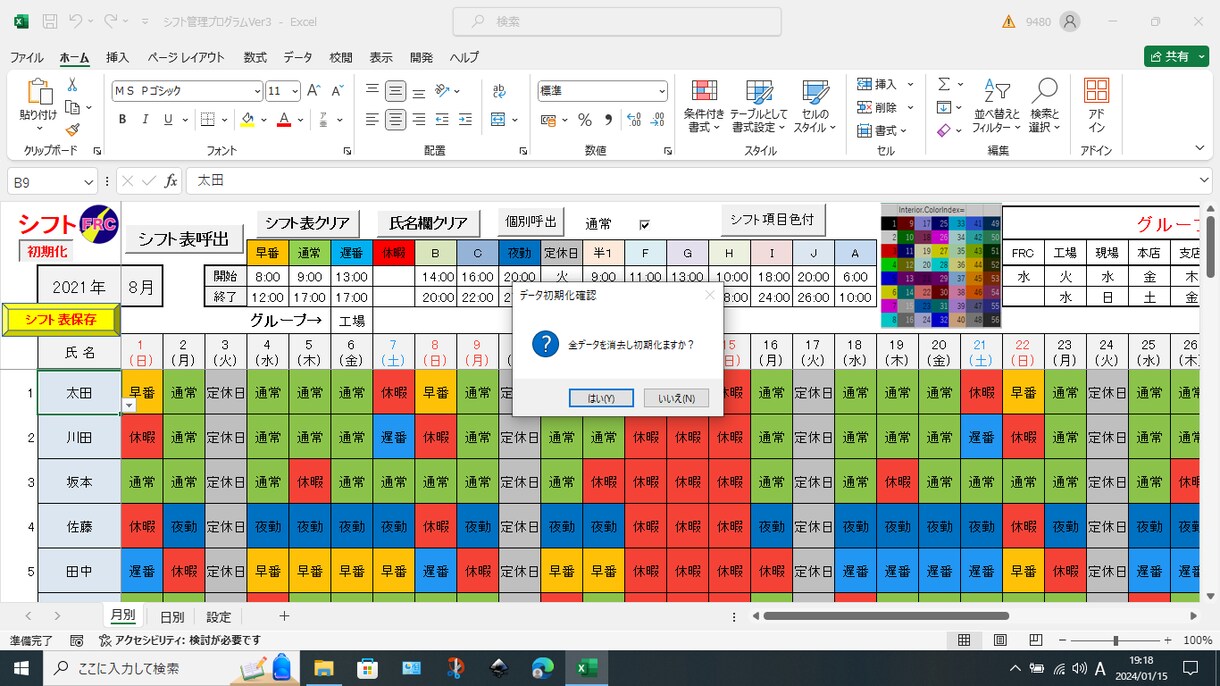Open the 条件付き書式 dropdown
1220x686 pixels.
point(704,107)
